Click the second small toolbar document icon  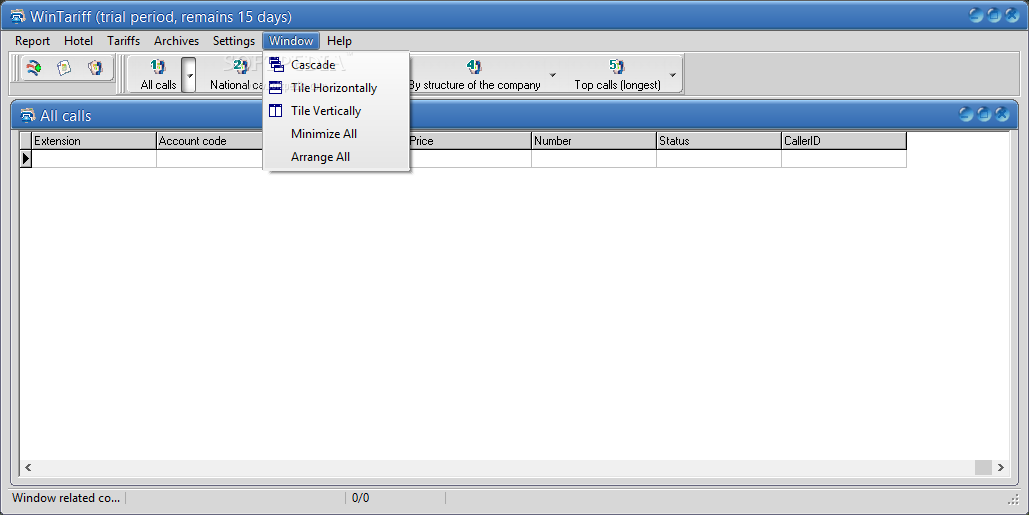coord(64,68)
